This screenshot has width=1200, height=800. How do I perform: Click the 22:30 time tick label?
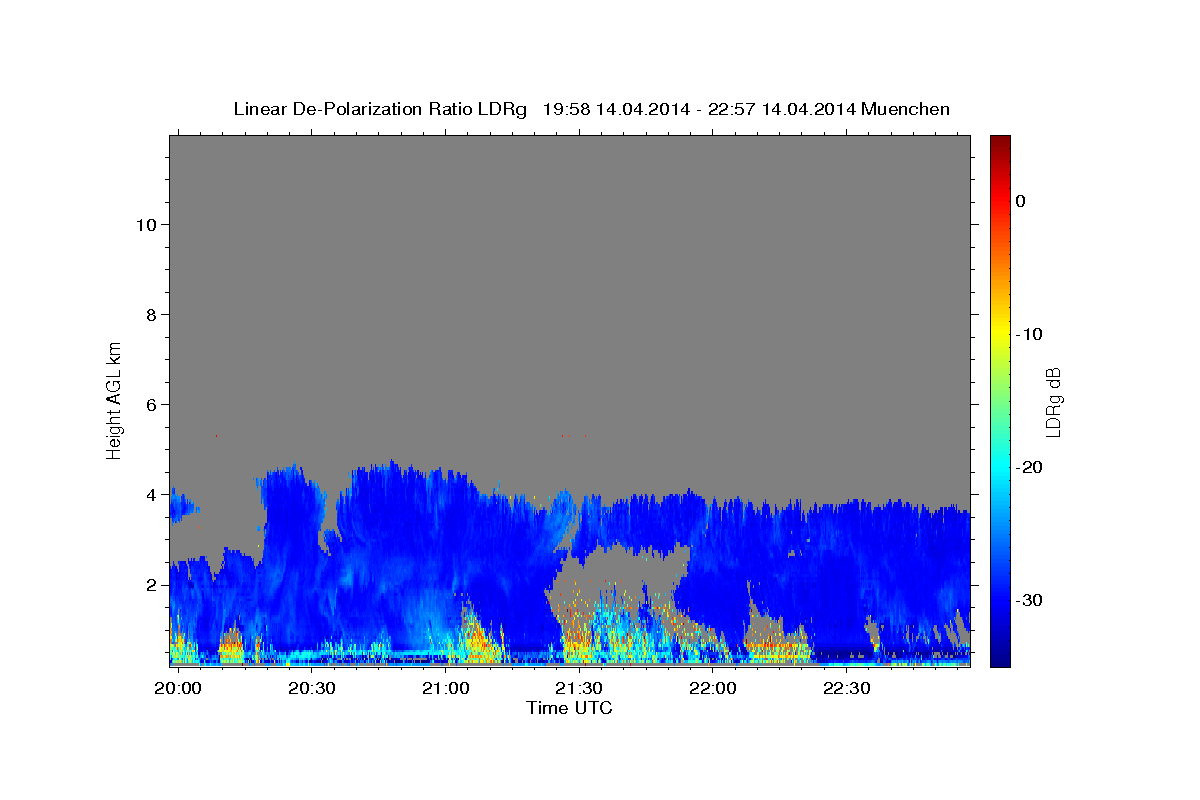coord(846,688)
